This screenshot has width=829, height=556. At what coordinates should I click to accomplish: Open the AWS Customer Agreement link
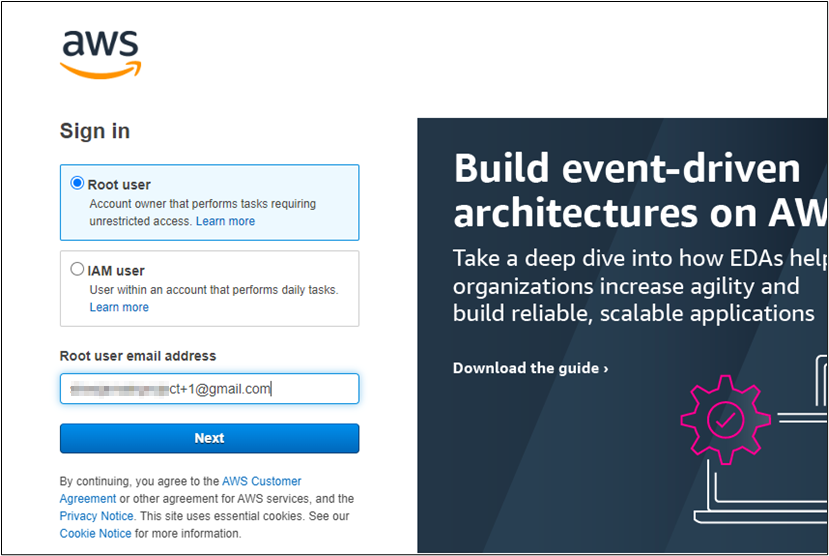click(x=261, y=481)
